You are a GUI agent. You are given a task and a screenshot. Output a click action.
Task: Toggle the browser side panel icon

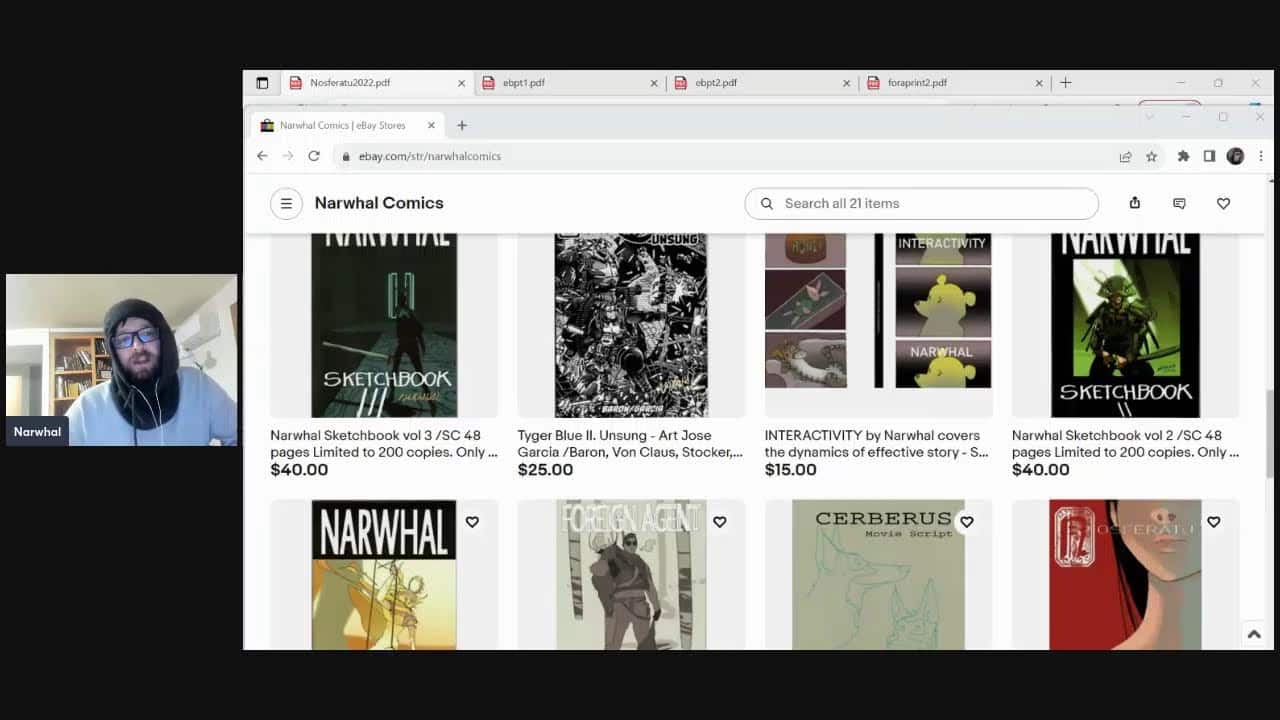[x=1209, y=156]
